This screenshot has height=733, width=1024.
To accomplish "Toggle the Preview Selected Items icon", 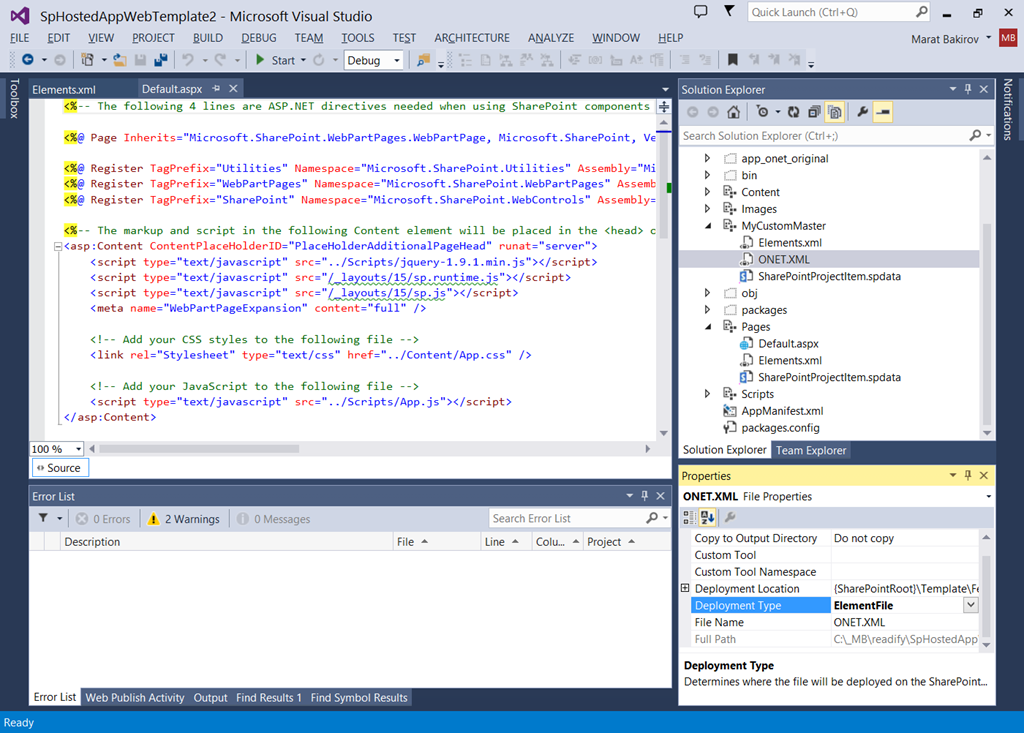I will tap(883, 112).
